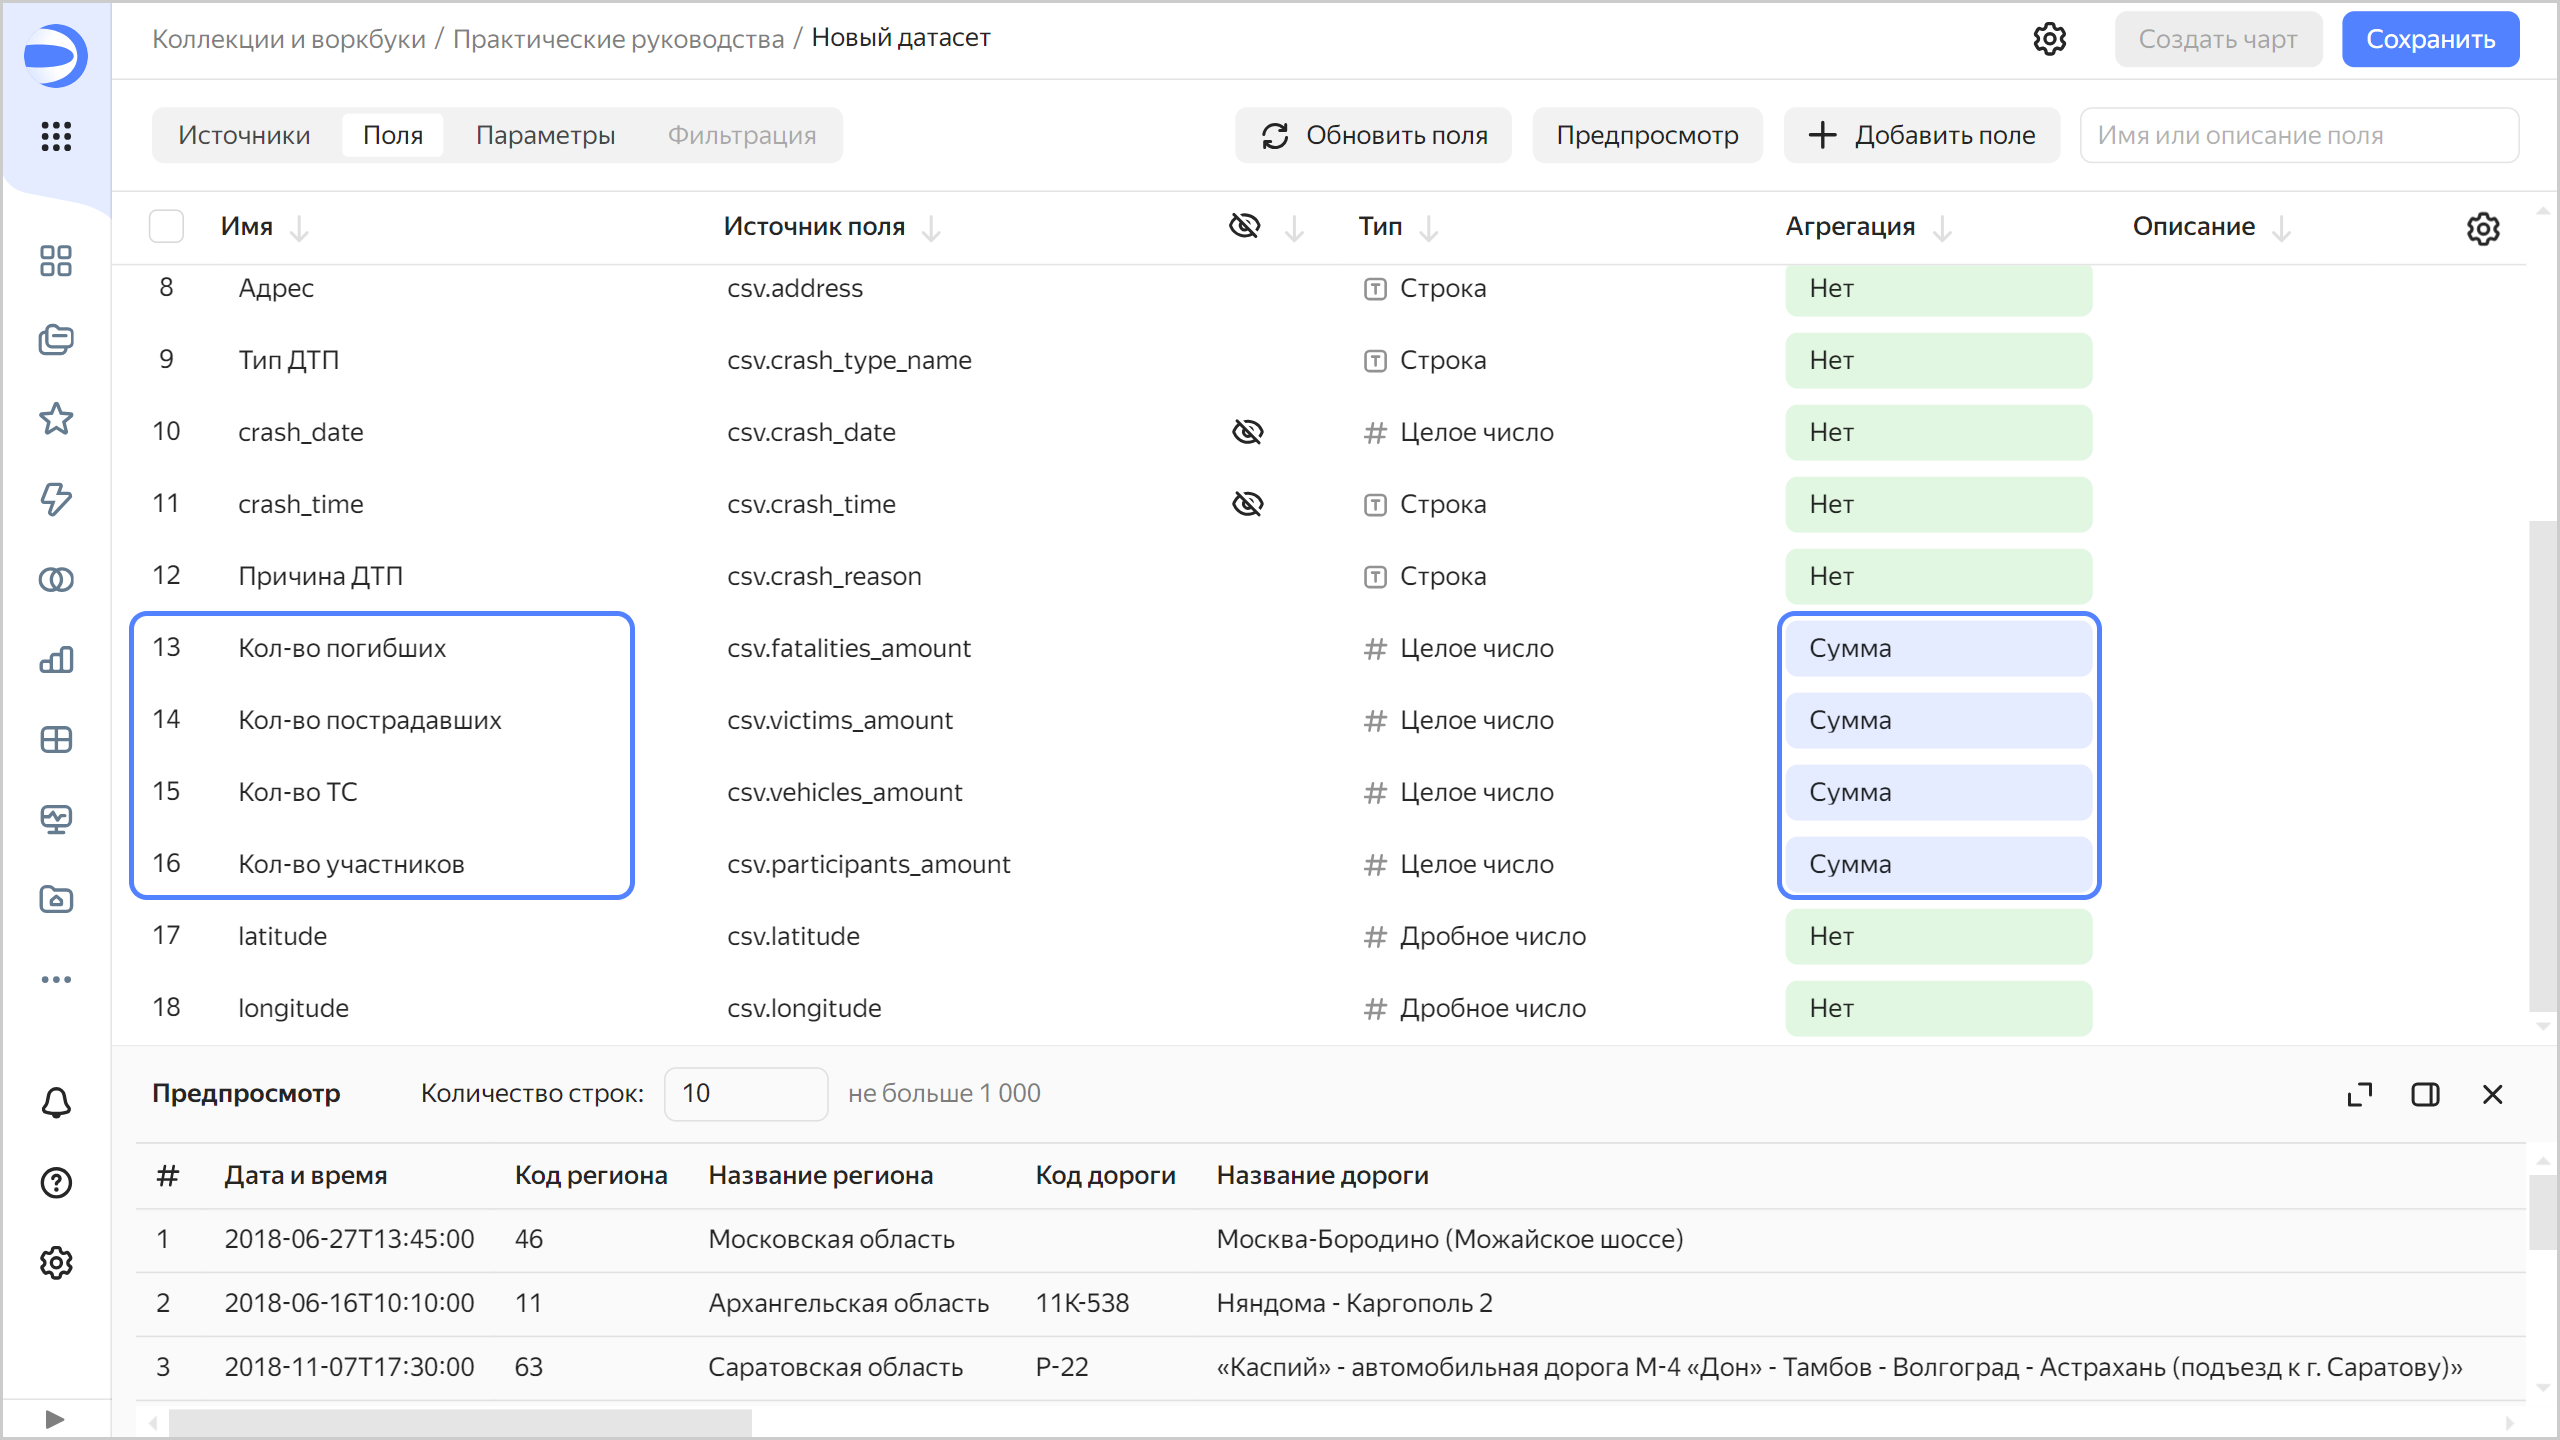Tick the select-all fields checkbox
The height and width of the screenshot is (1440, 2560).
pos(166,226)
